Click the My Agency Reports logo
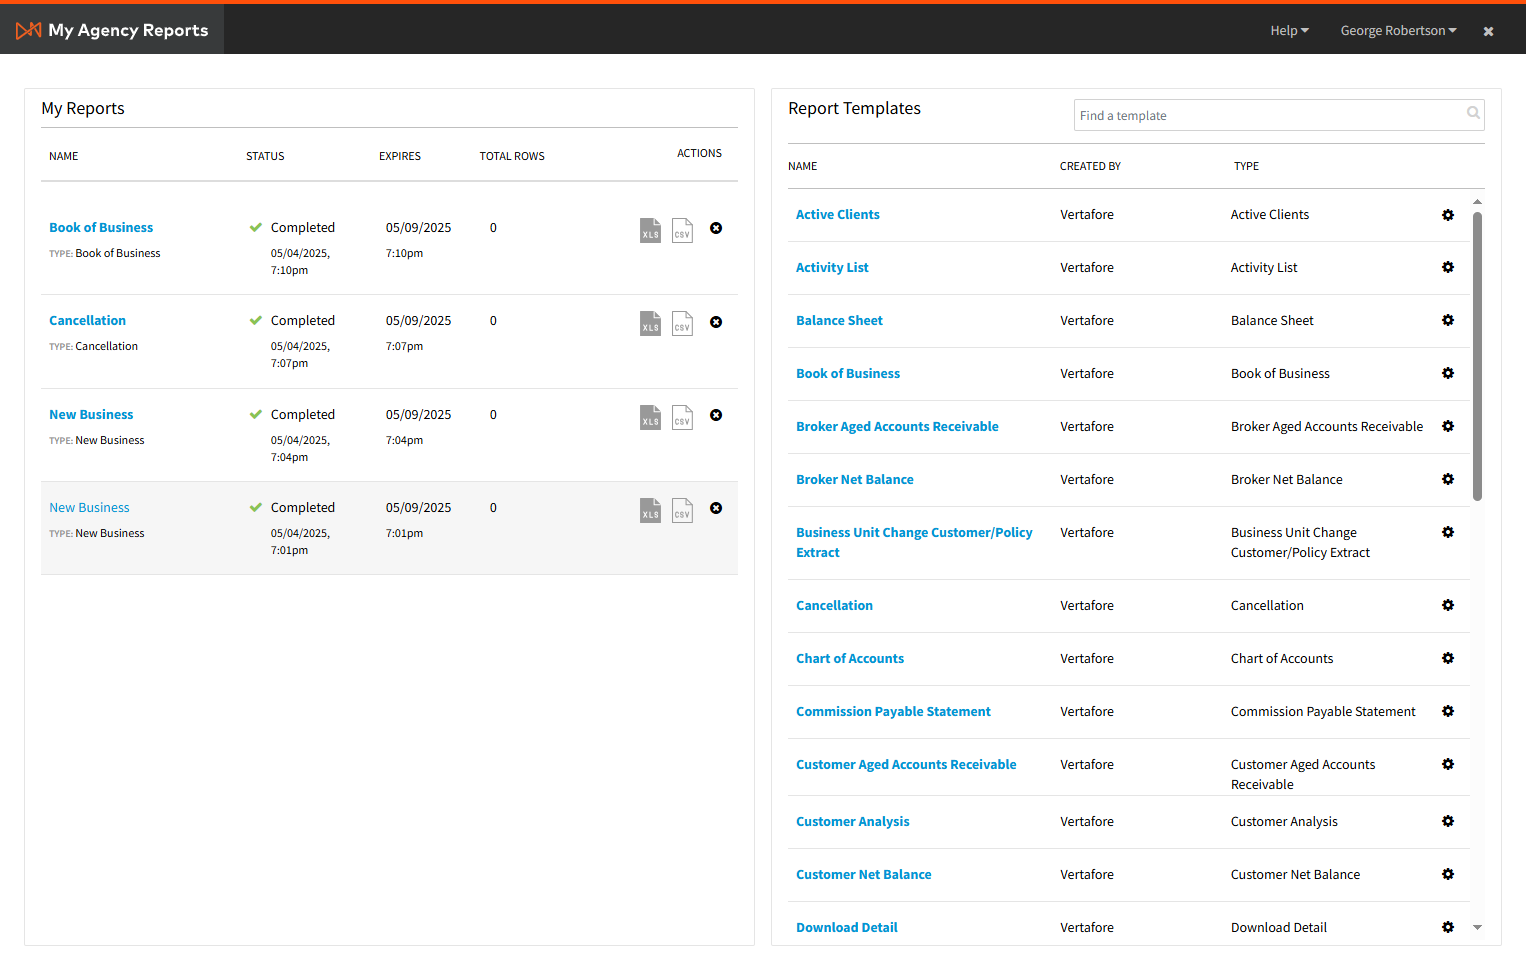The height and width of the screenshot is (962, 1526). [112, 30]
